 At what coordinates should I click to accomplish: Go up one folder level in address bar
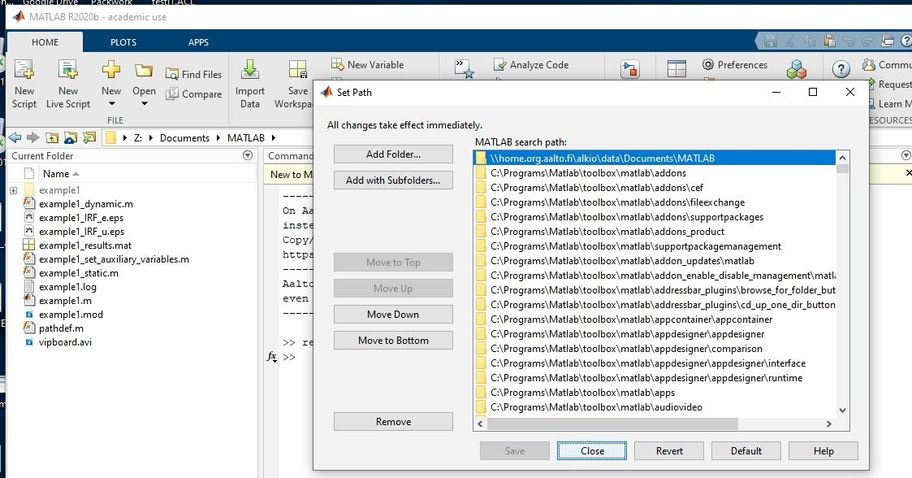pos(50,138)
